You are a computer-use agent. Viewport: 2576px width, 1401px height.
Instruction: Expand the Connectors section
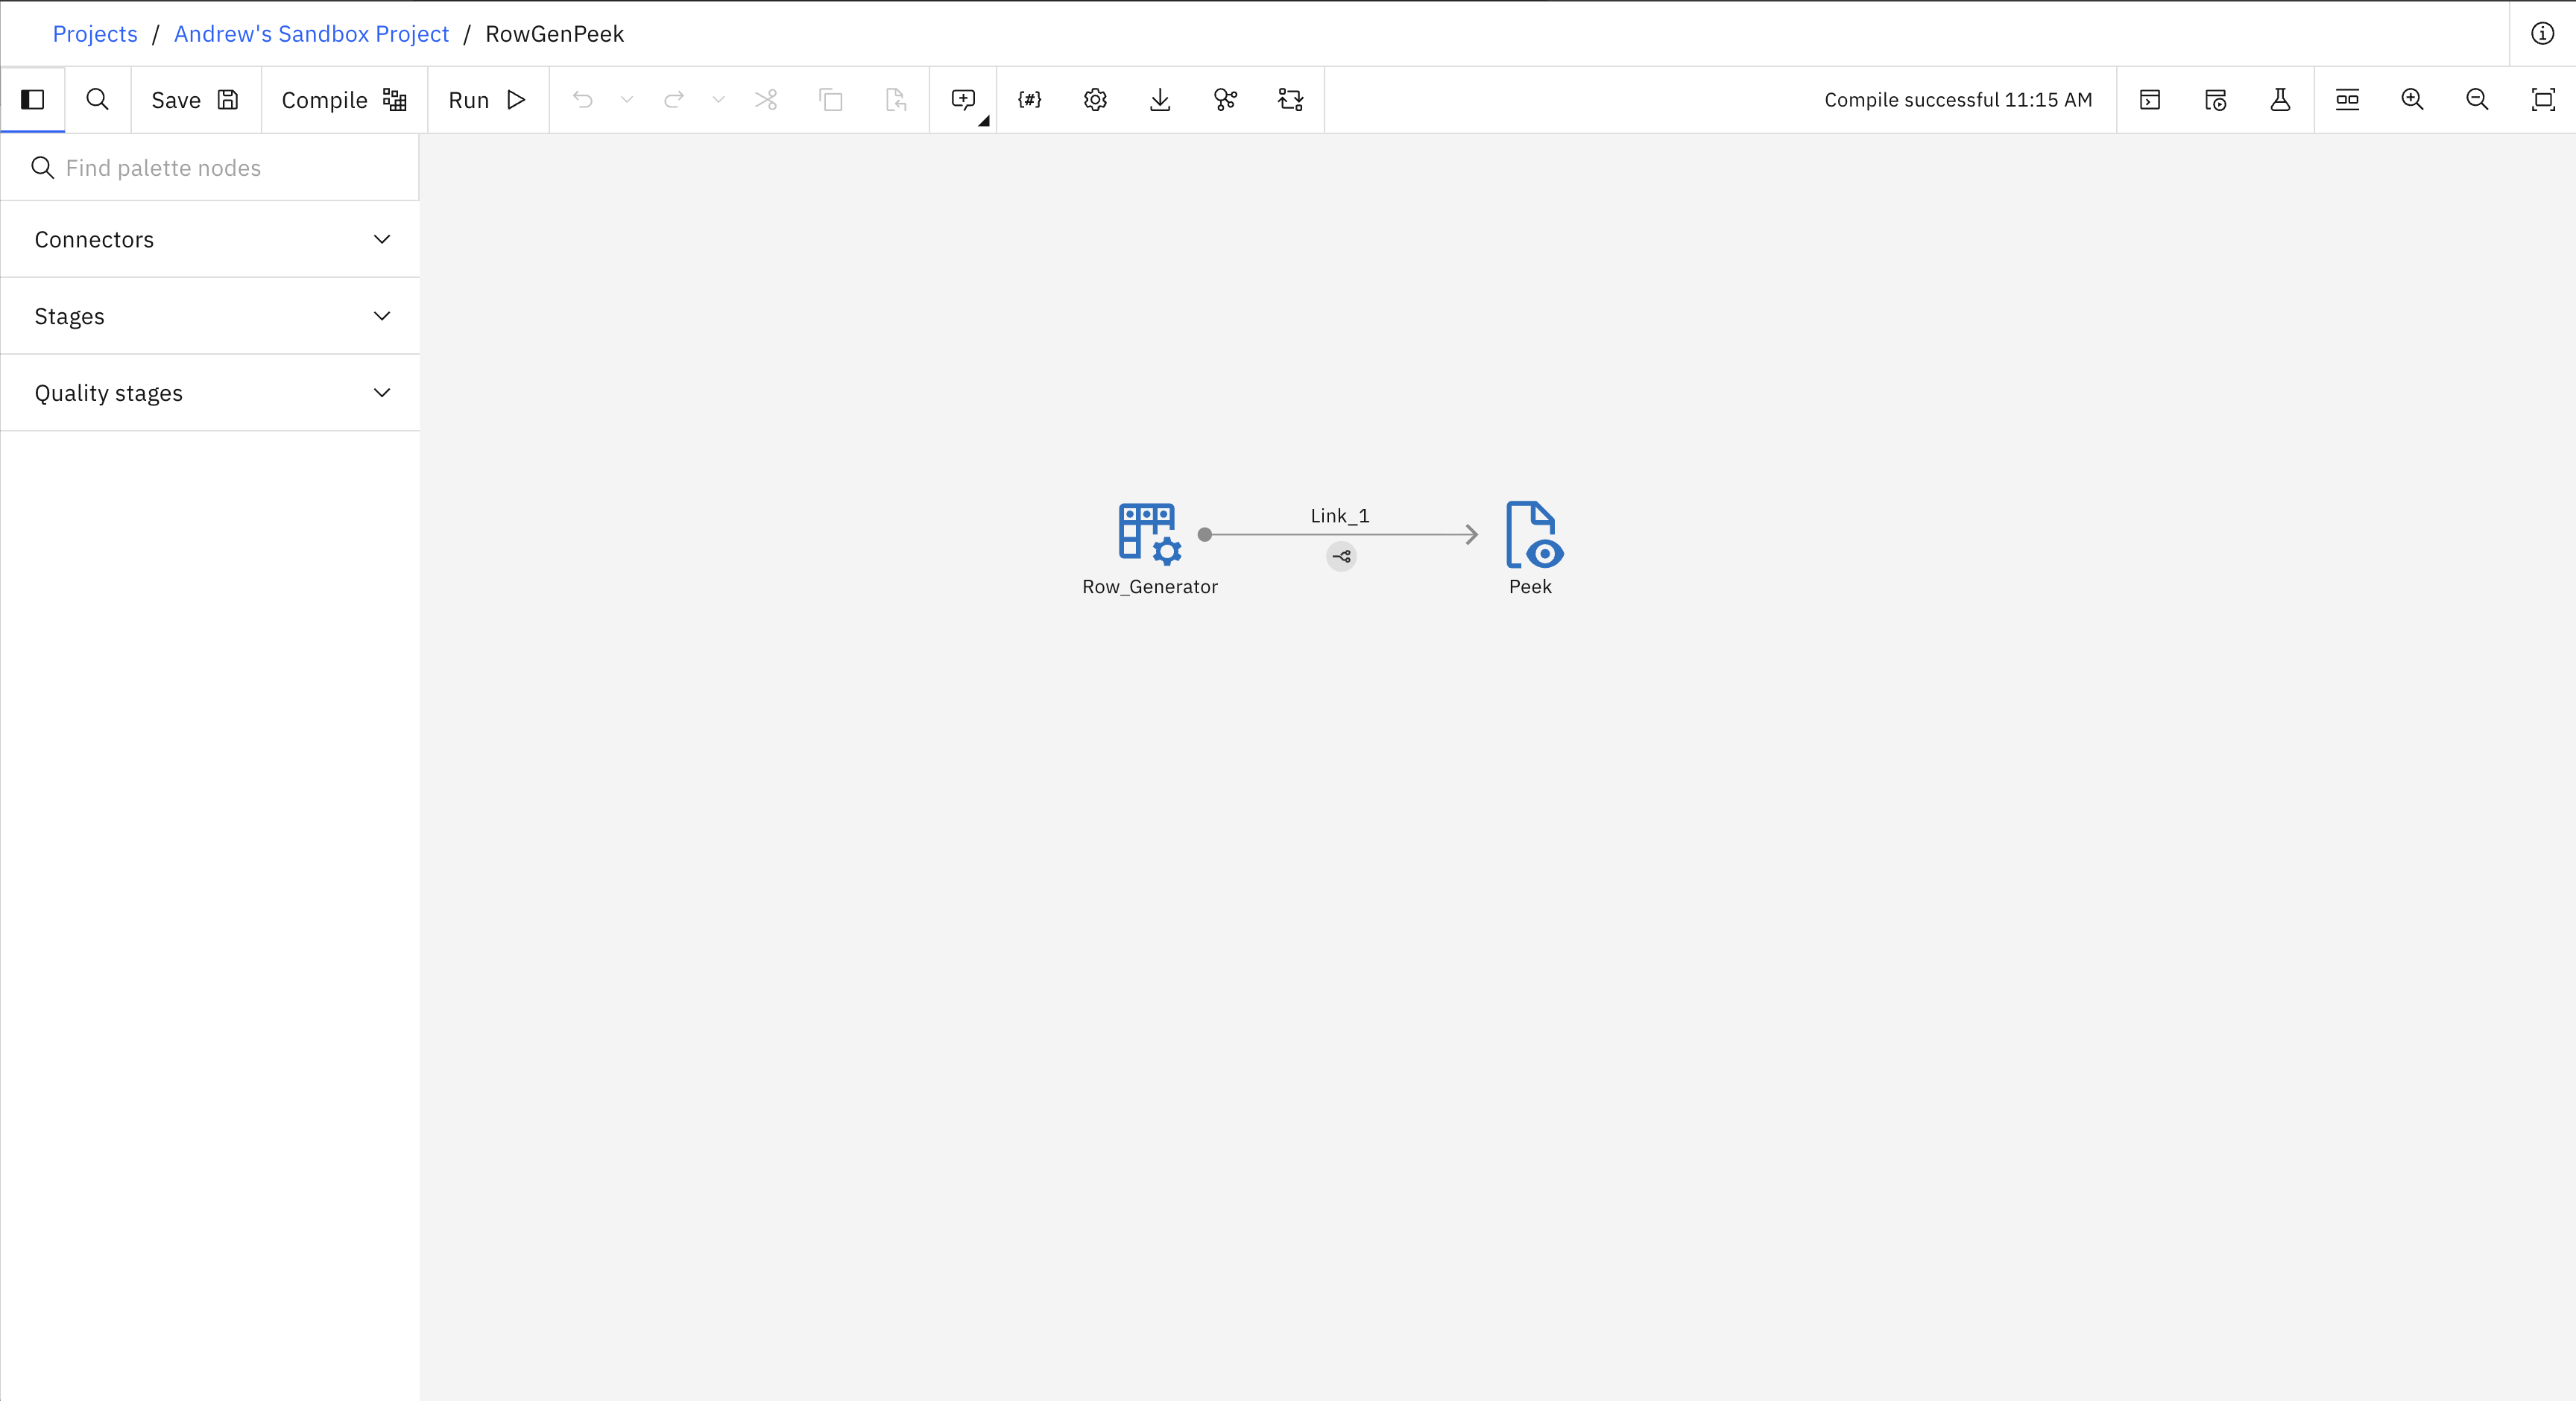(210, 240)
